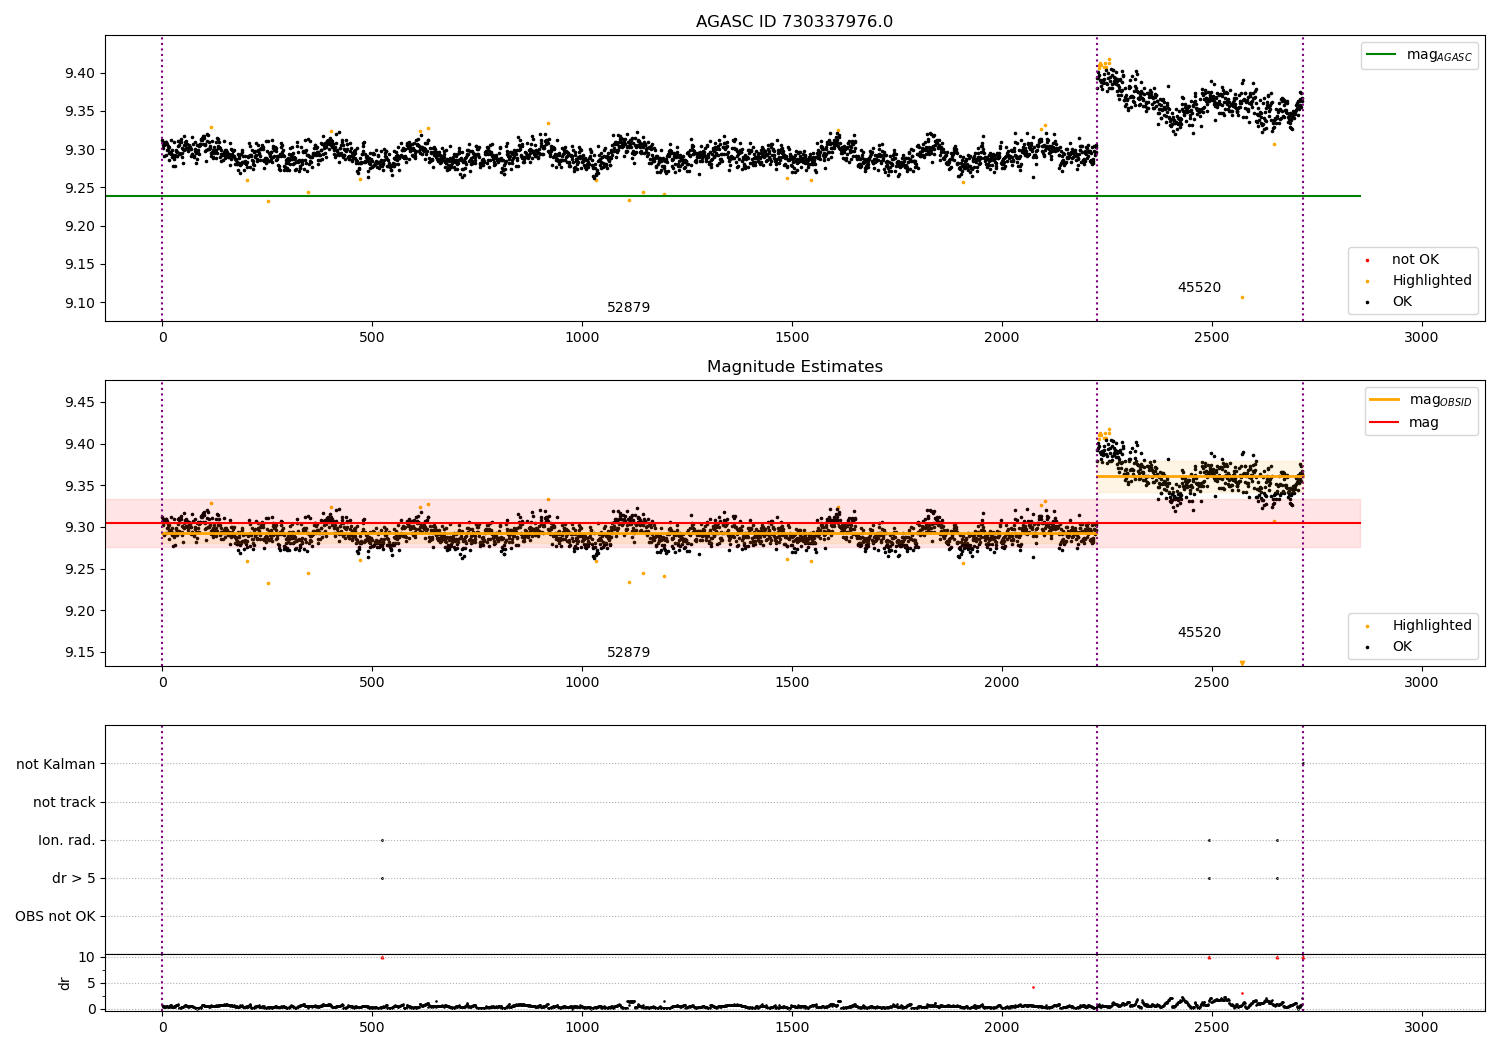
Task: Click the 9.45 y-axis tick label
Action: tap(78, 403)
